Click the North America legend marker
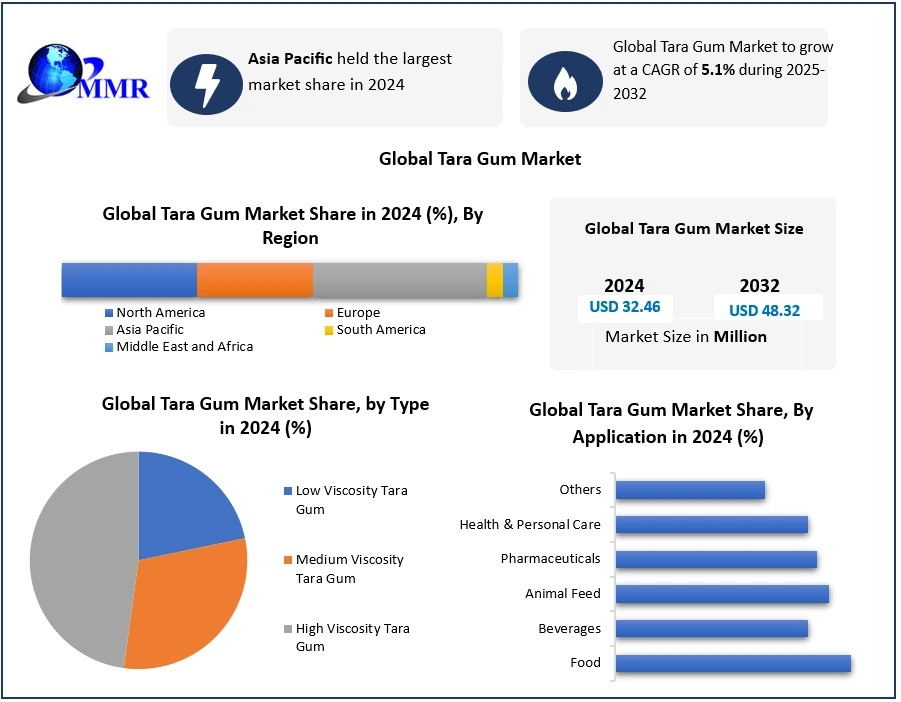The image size is (901, 702). (108, 313)
